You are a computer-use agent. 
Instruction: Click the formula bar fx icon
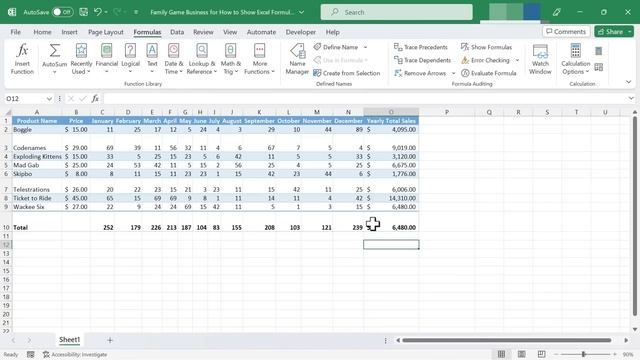[x=95, y=98]
